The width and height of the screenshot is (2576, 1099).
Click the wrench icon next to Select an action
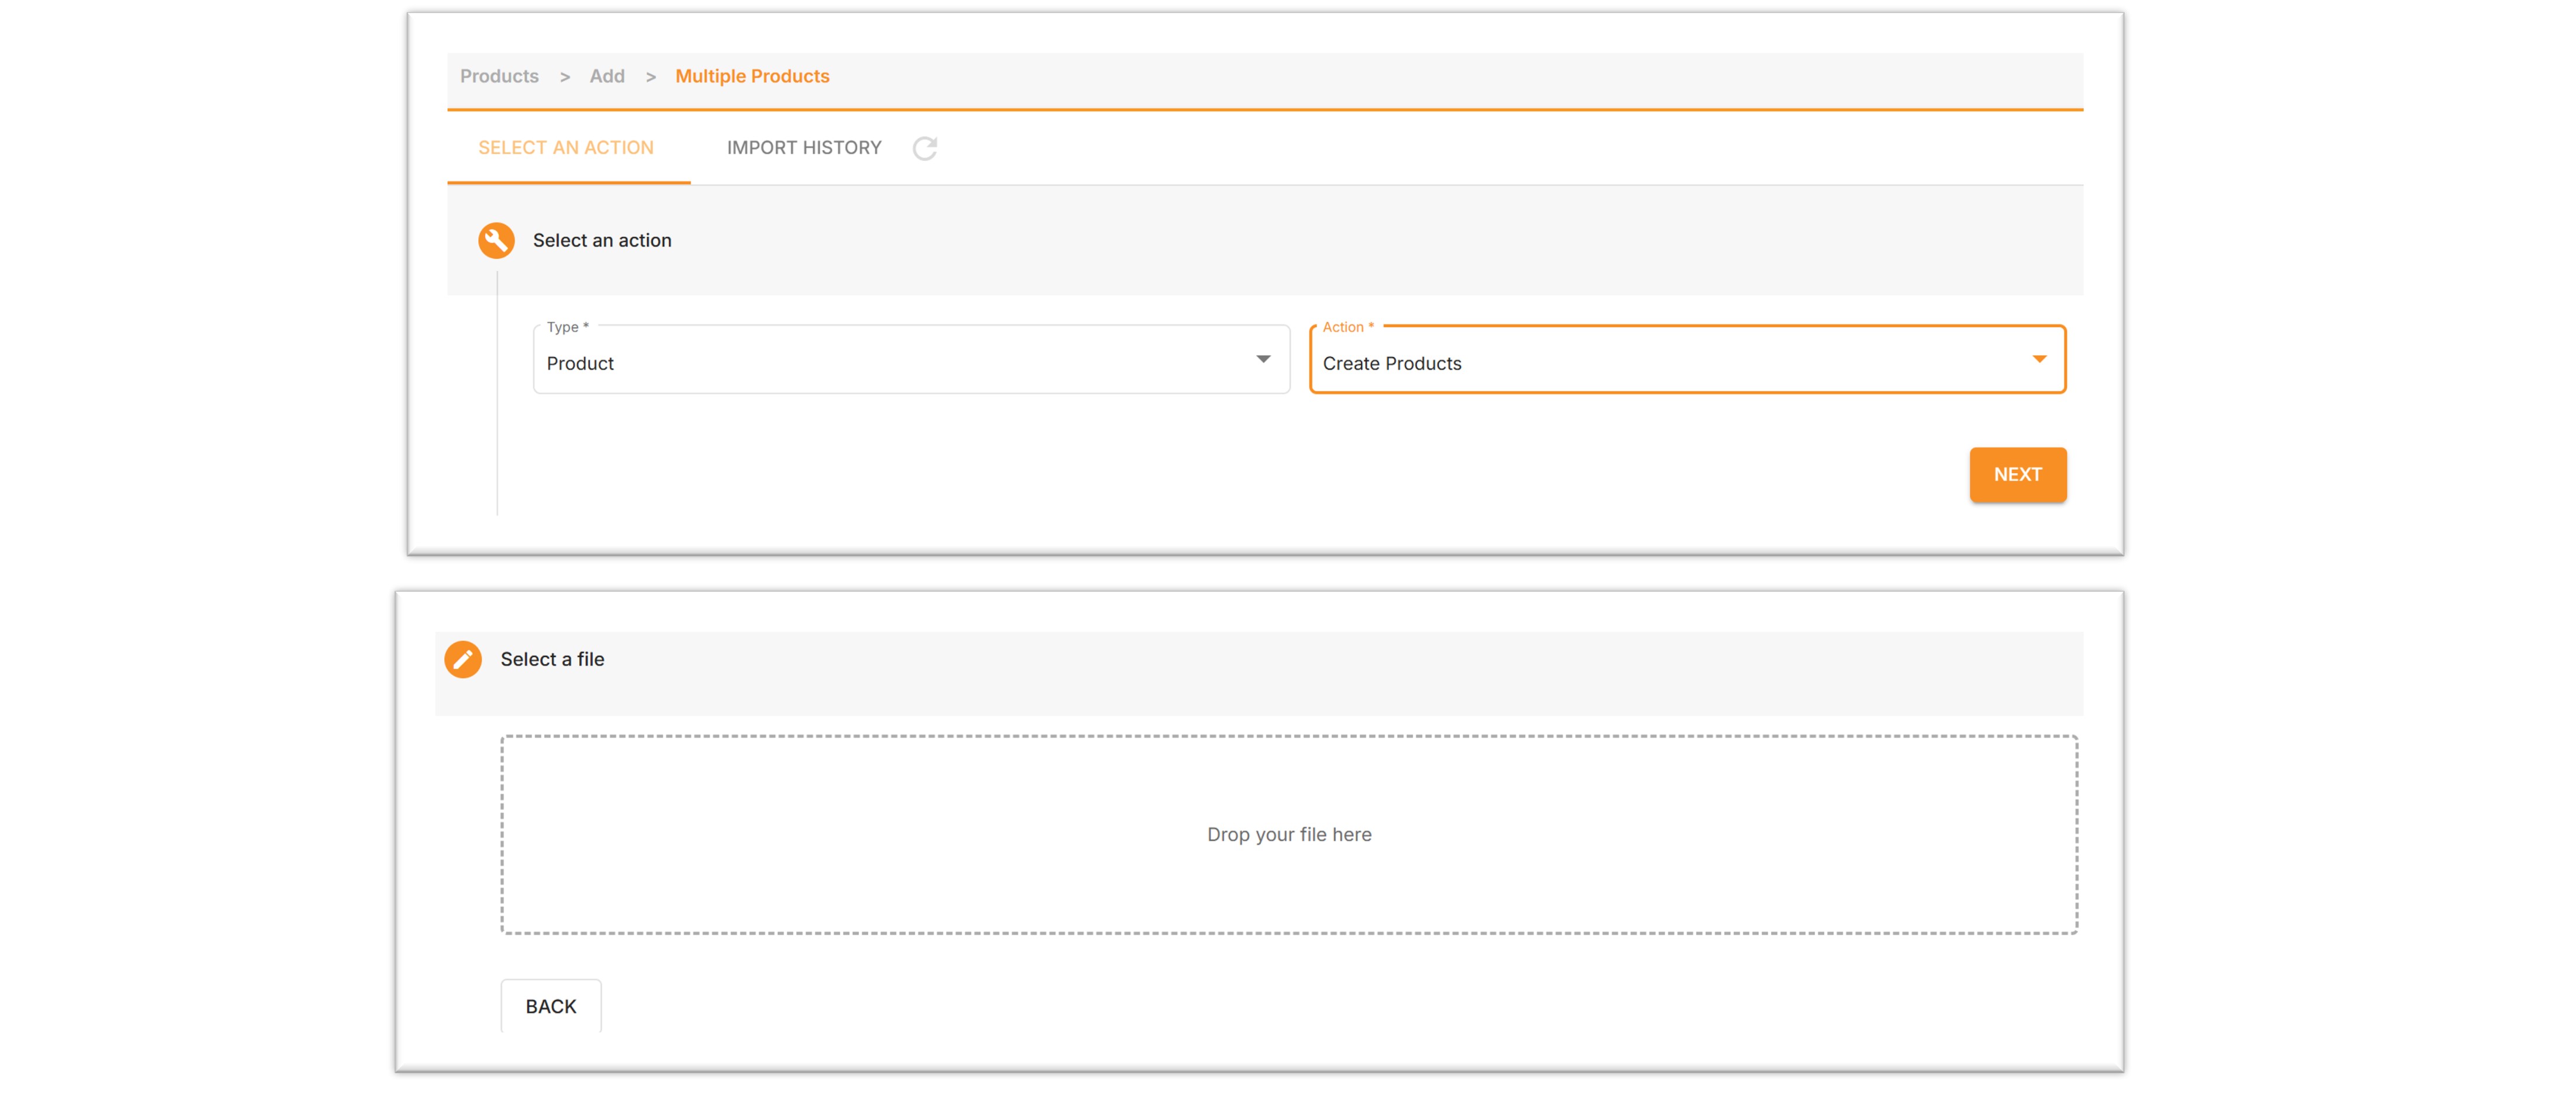point(496,240)
